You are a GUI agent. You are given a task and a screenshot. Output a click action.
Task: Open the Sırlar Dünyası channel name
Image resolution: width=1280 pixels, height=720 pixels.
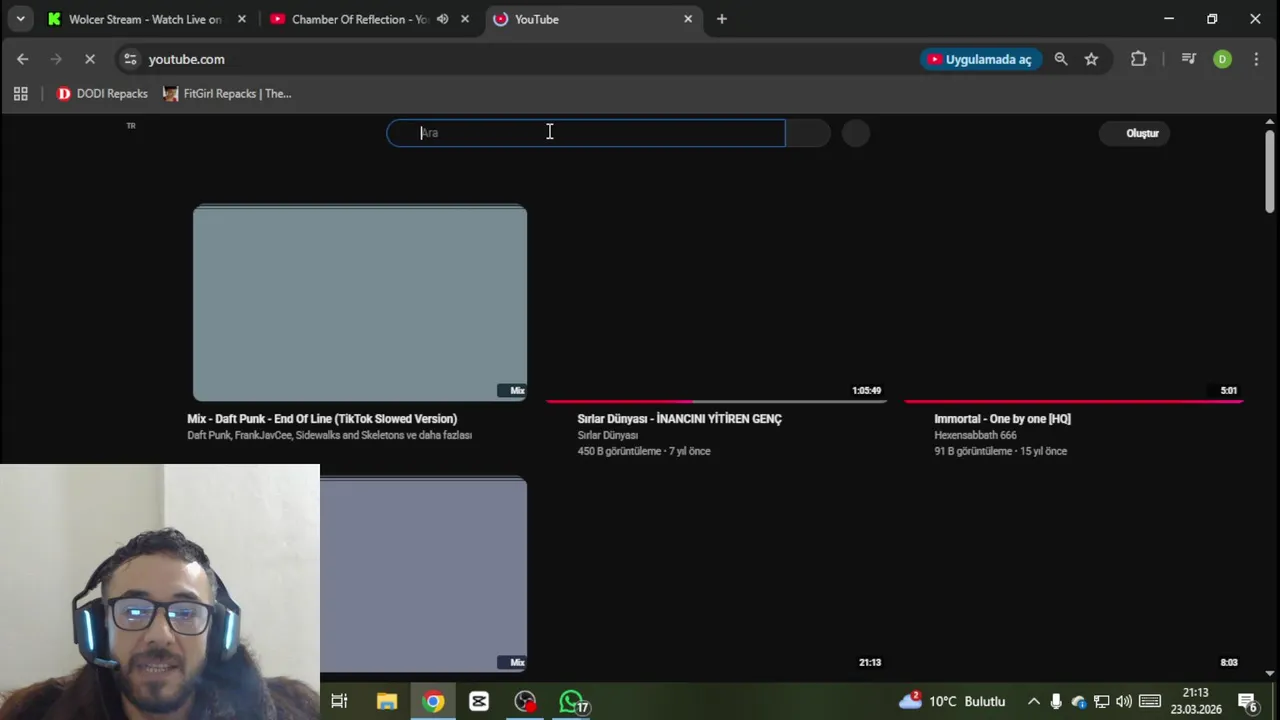tap(607, 436)
